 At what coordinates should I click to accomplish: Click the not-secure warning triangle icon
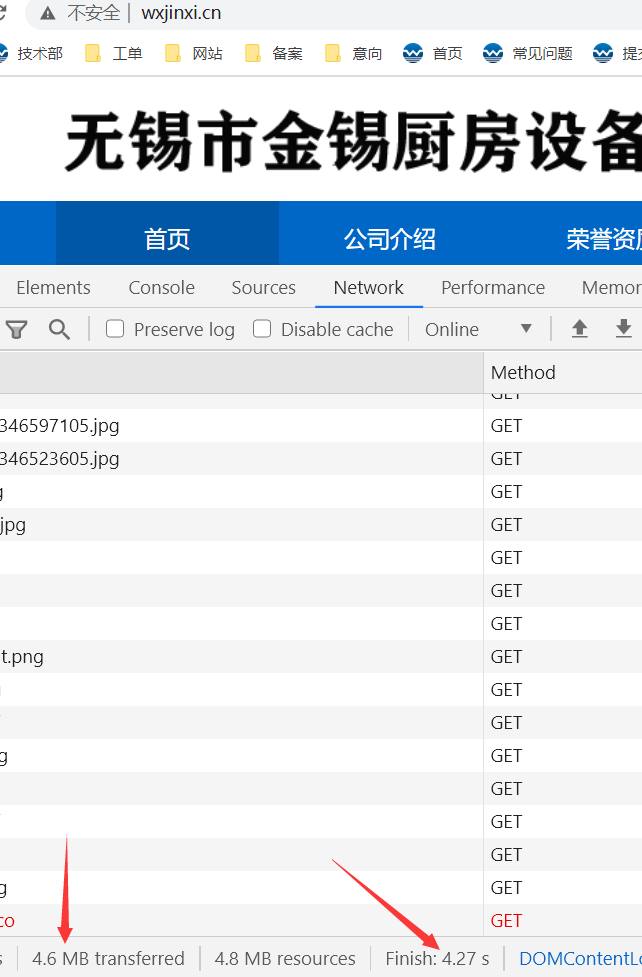[x=47, y=13]
